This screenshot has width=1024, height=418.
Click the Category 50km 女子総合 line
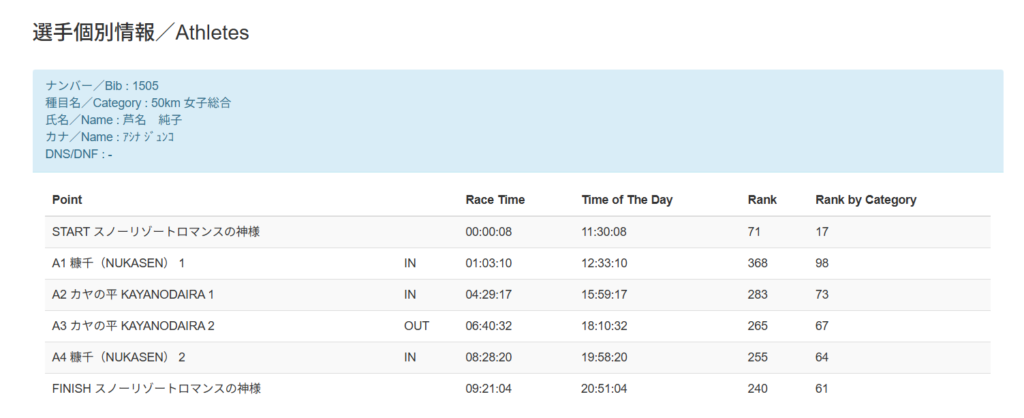tap(138, 103)
